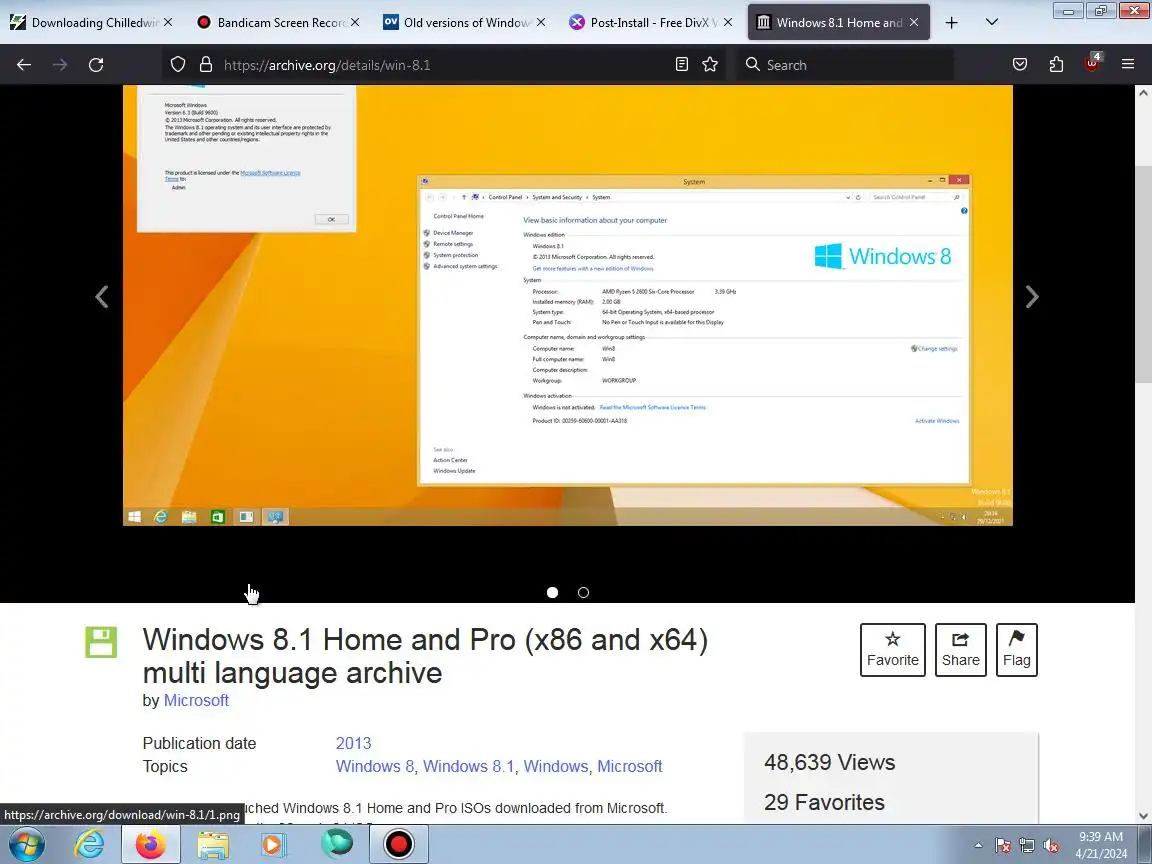
Task: Show next image with the right carousel arrow
Action: pyautogui.click(x=1032, y=297)
